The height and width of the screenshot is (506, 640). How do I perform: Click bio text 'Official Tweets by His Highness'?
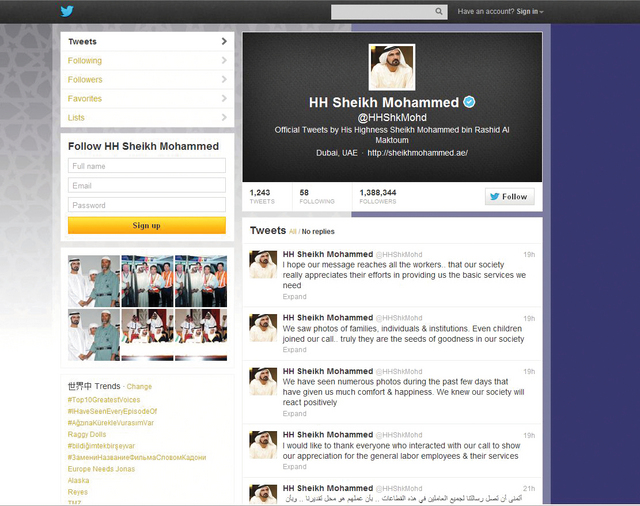tap(392, 135)
